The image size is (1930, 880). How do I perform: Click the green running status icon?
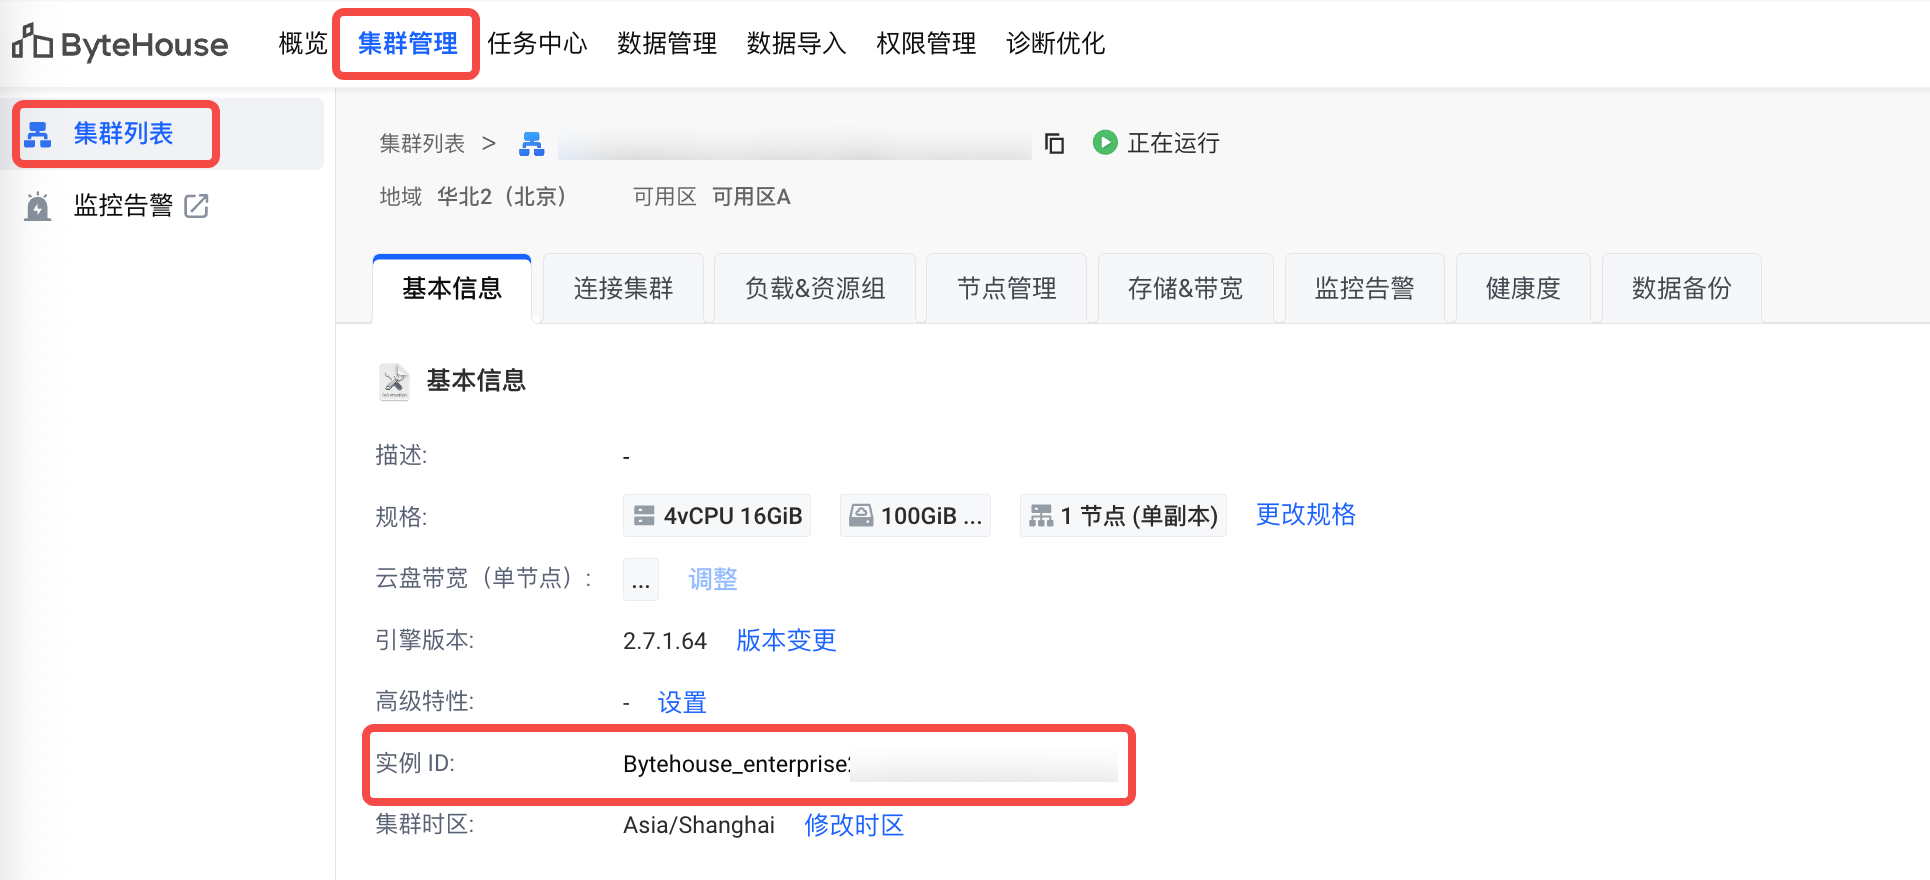tap(1105, 142)
